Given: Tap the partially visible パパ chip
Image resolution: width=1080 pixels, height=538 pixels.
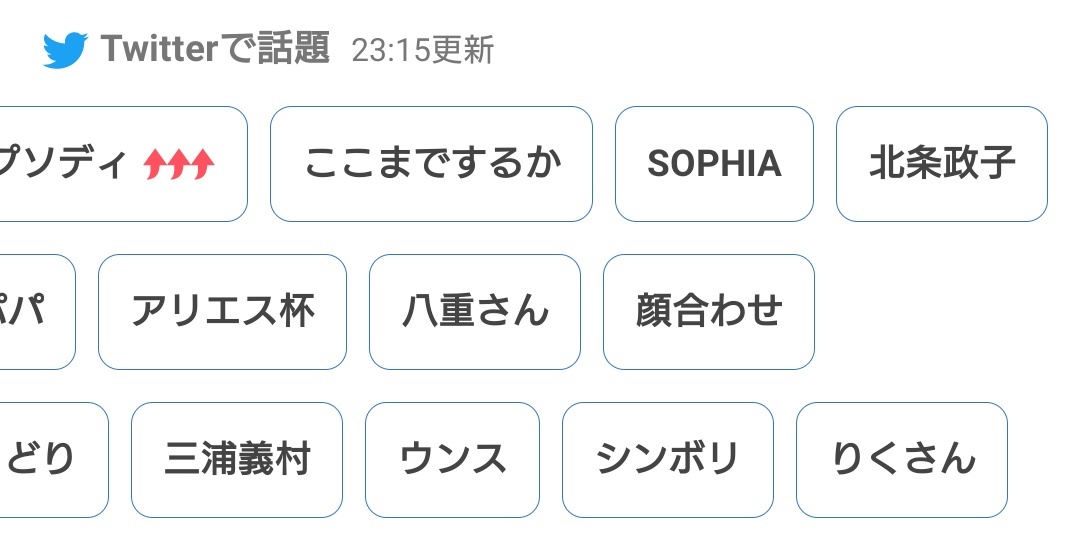Looking at the screenshot, I should (38, 312).
